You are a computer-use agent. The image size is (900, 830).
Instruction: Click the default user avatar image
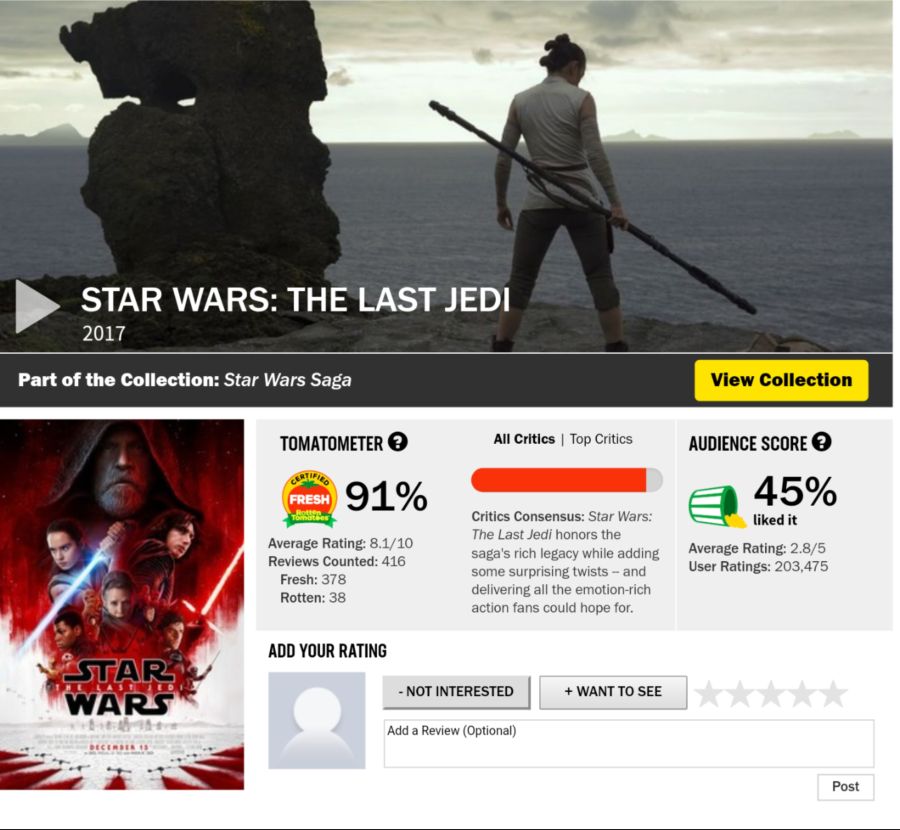[317, 720]
